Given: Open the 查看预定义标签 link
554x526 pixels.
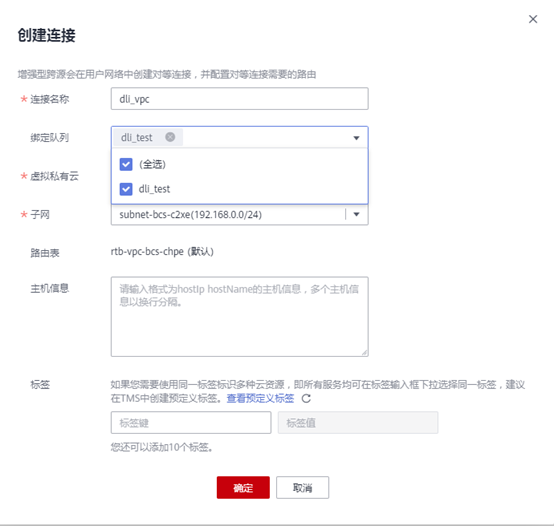Looking at the screenshot, I should (260, 398).
